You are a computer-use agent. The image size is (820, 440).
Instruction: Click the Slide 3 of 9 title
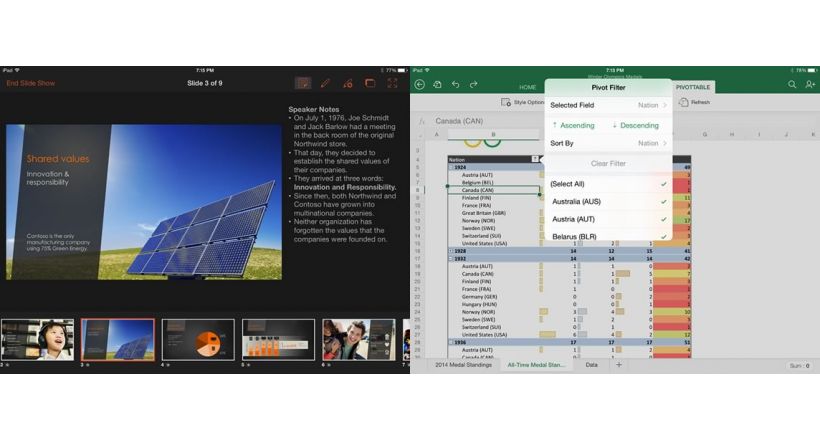[204, 83]
